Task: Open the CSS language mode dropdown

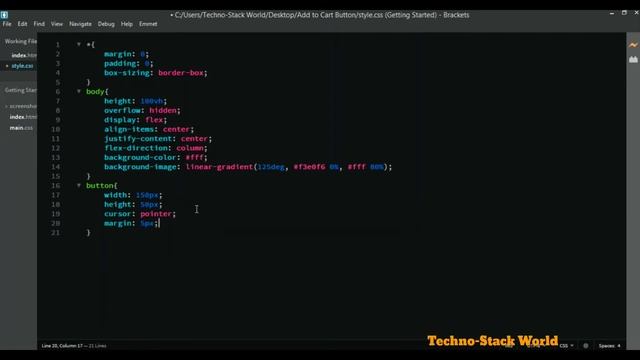Action: [566, 346]
